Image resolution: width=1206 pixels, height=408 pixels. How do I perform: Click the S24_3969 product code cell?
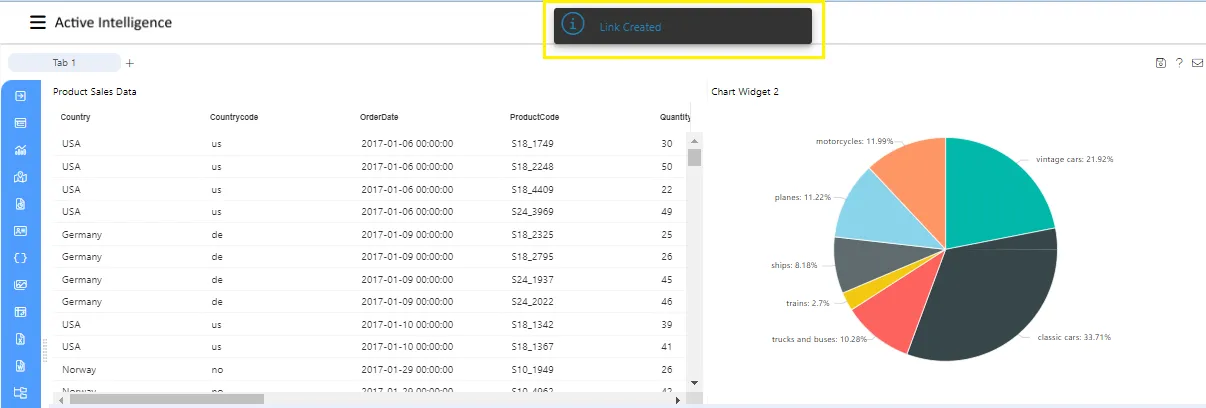point(532,212)
